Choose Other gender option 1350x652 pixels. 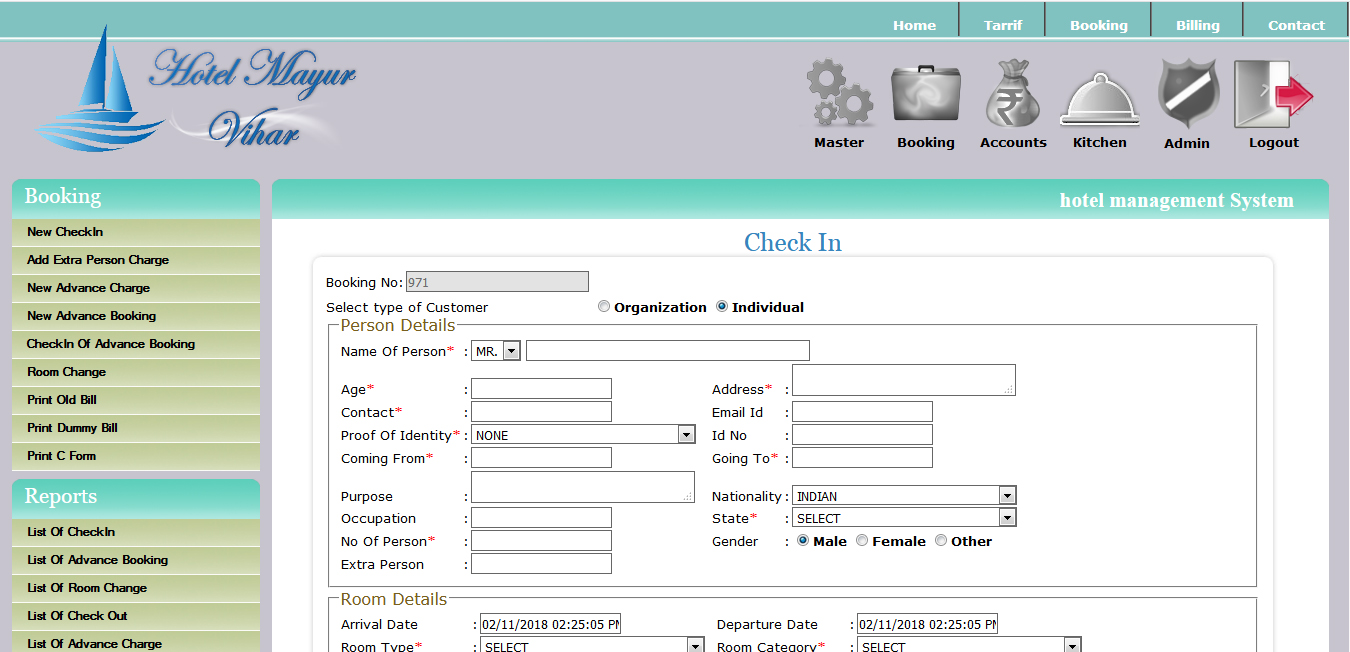coord(941,541)
